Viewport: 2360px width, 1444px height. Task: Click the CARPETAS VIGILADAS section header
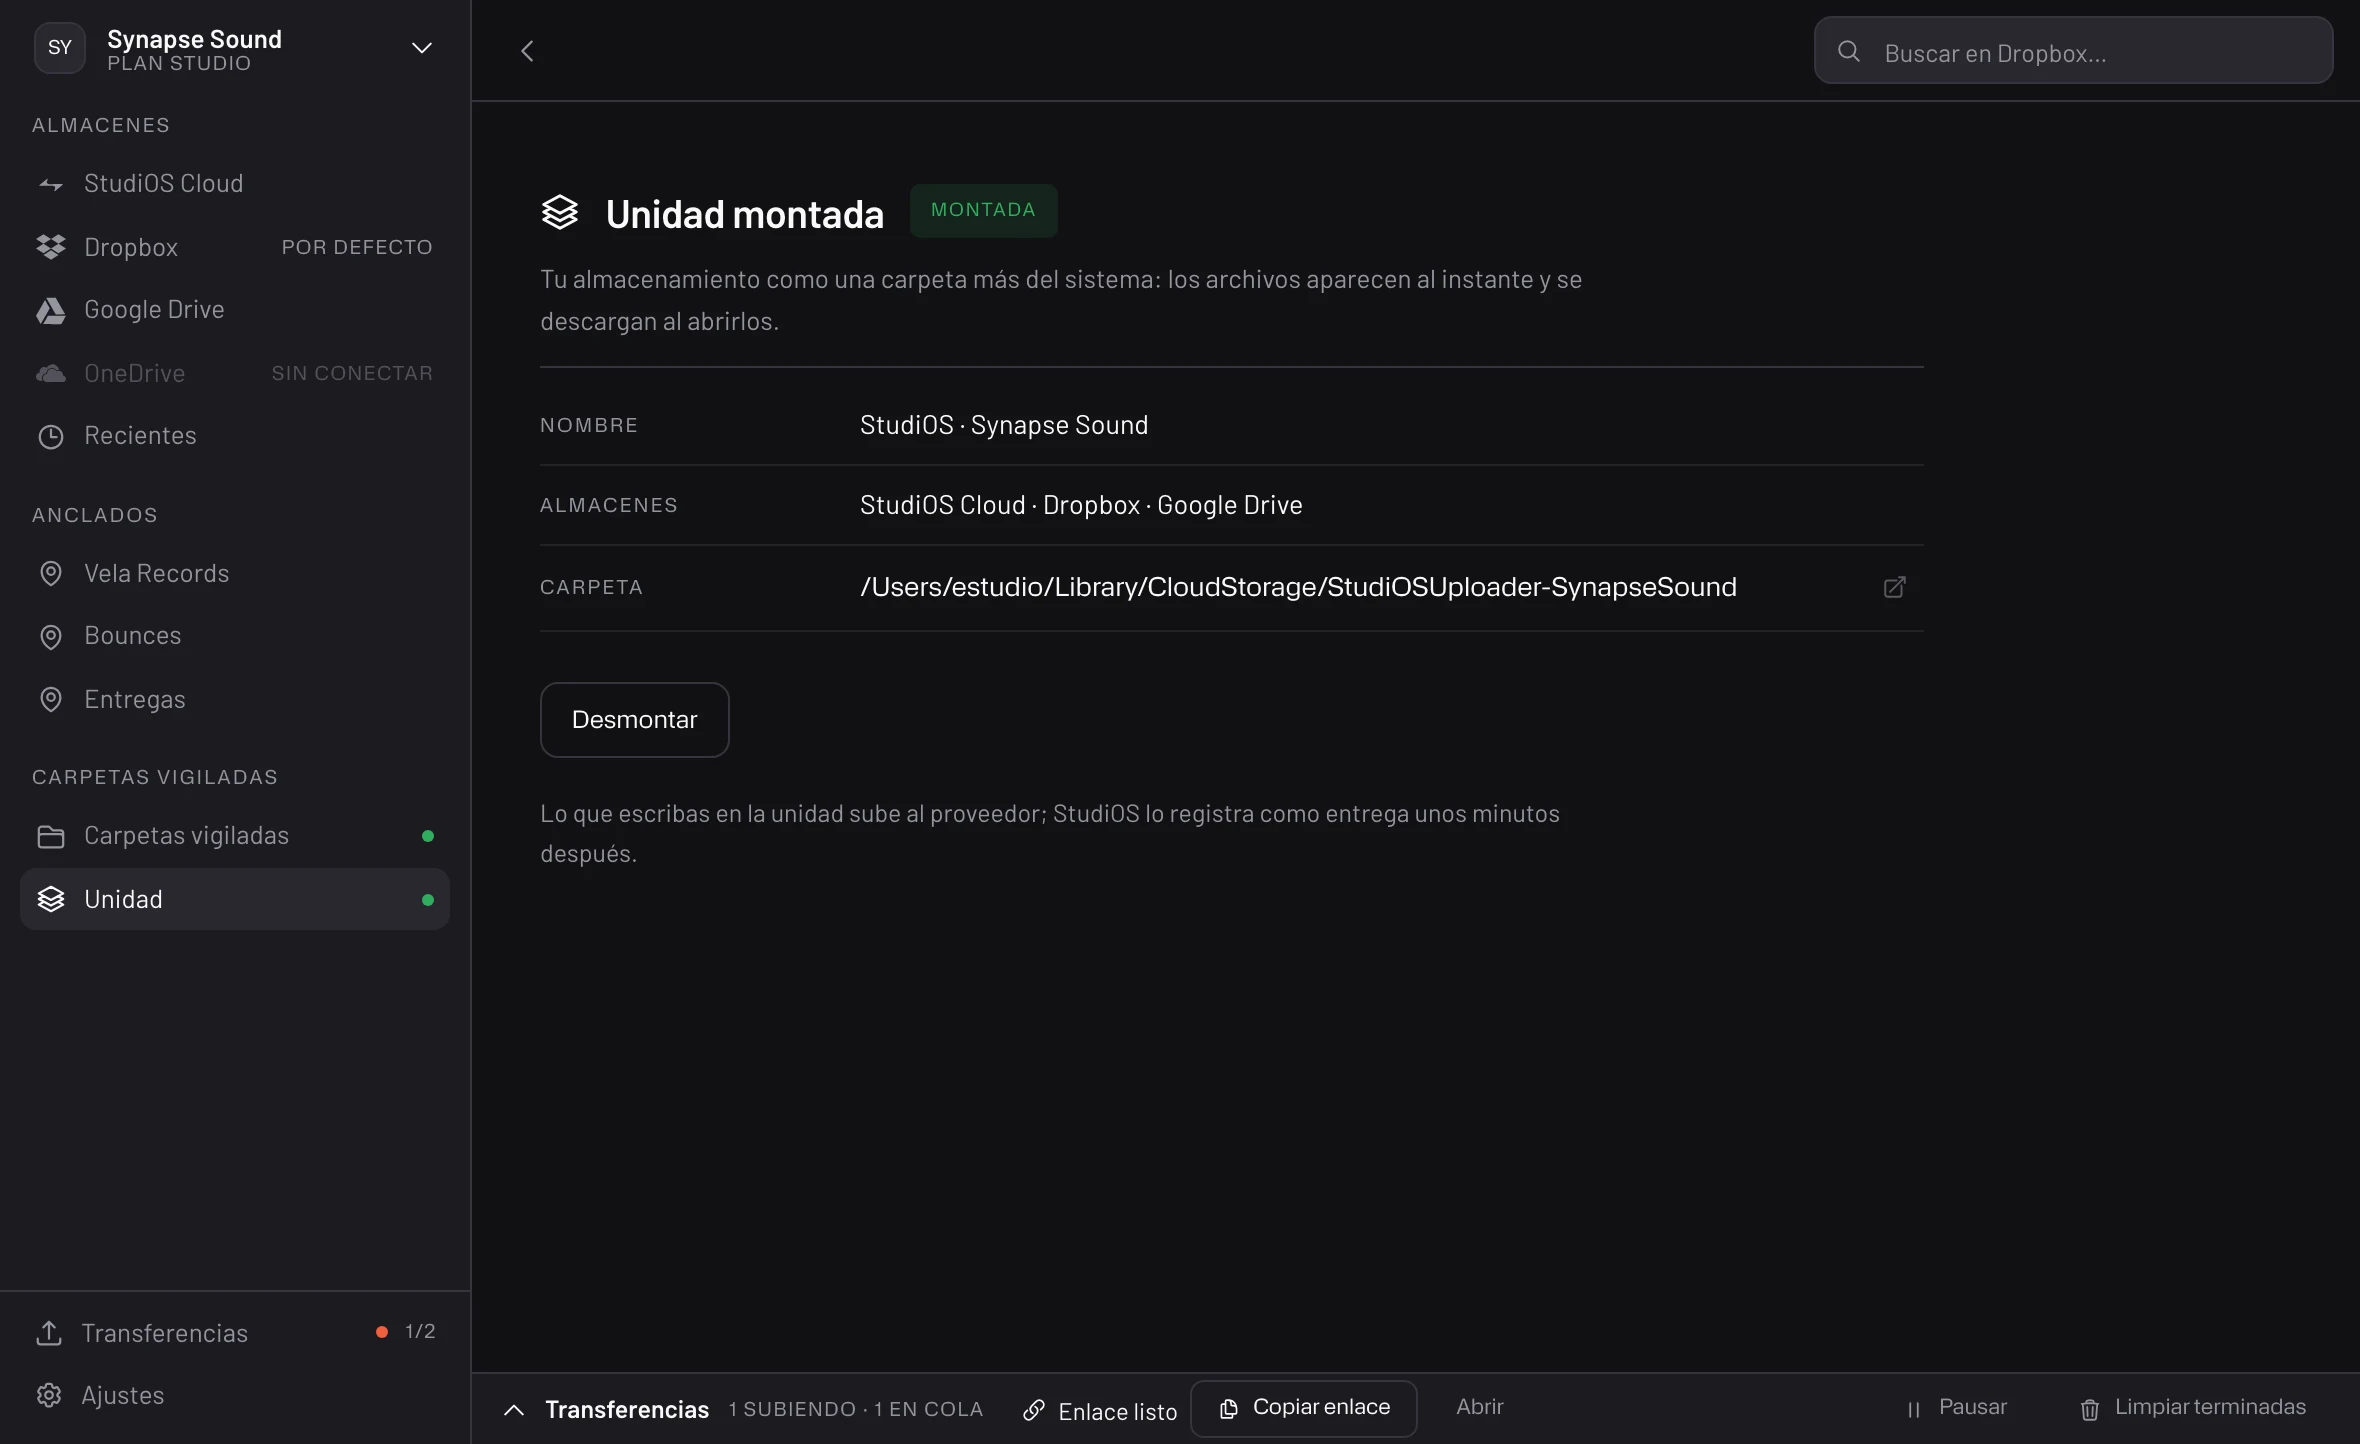pyautogui.click(x=155, y=777)
